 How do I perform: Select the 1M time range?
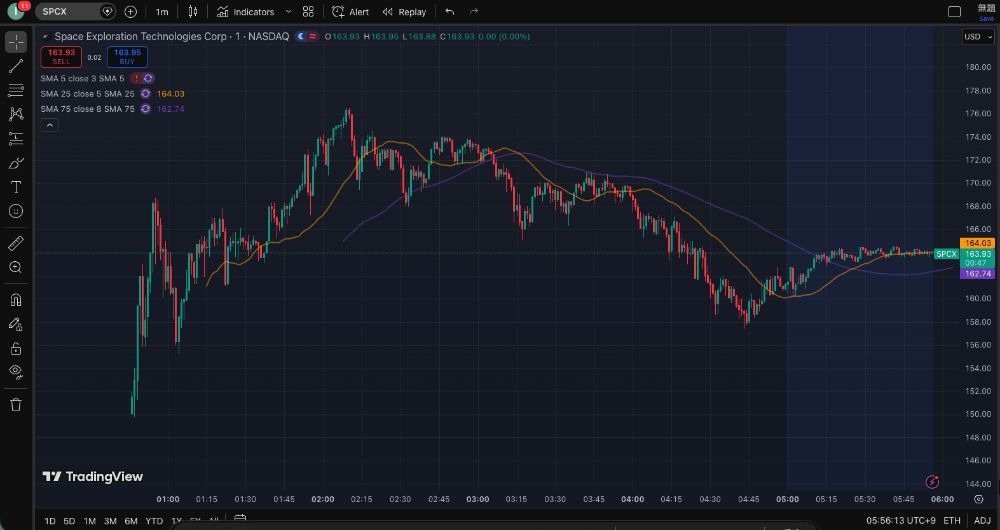(89, 521)
